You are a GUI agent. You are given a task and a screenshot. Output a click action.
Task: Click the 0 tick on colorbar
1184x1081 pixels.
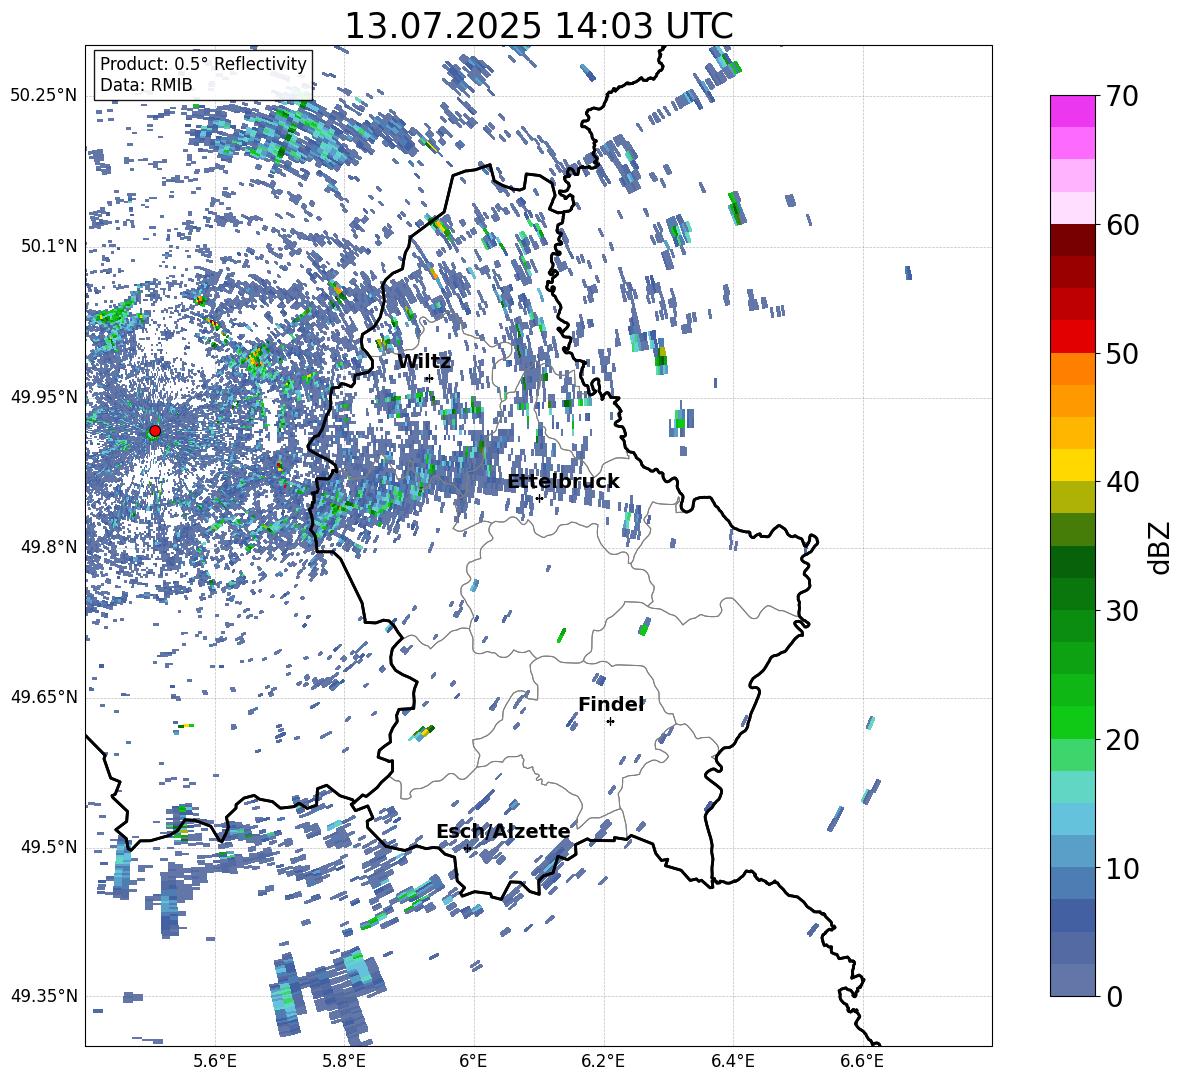[x=1113, y=996]
